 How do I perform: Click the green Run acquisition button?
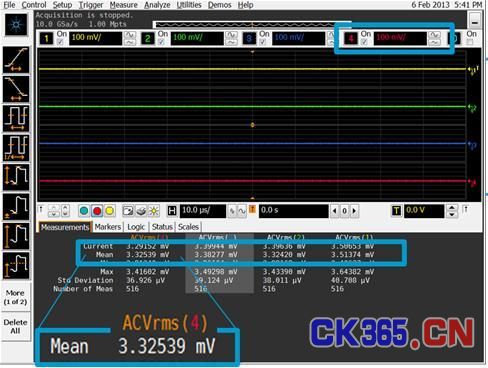pos(84,211)
